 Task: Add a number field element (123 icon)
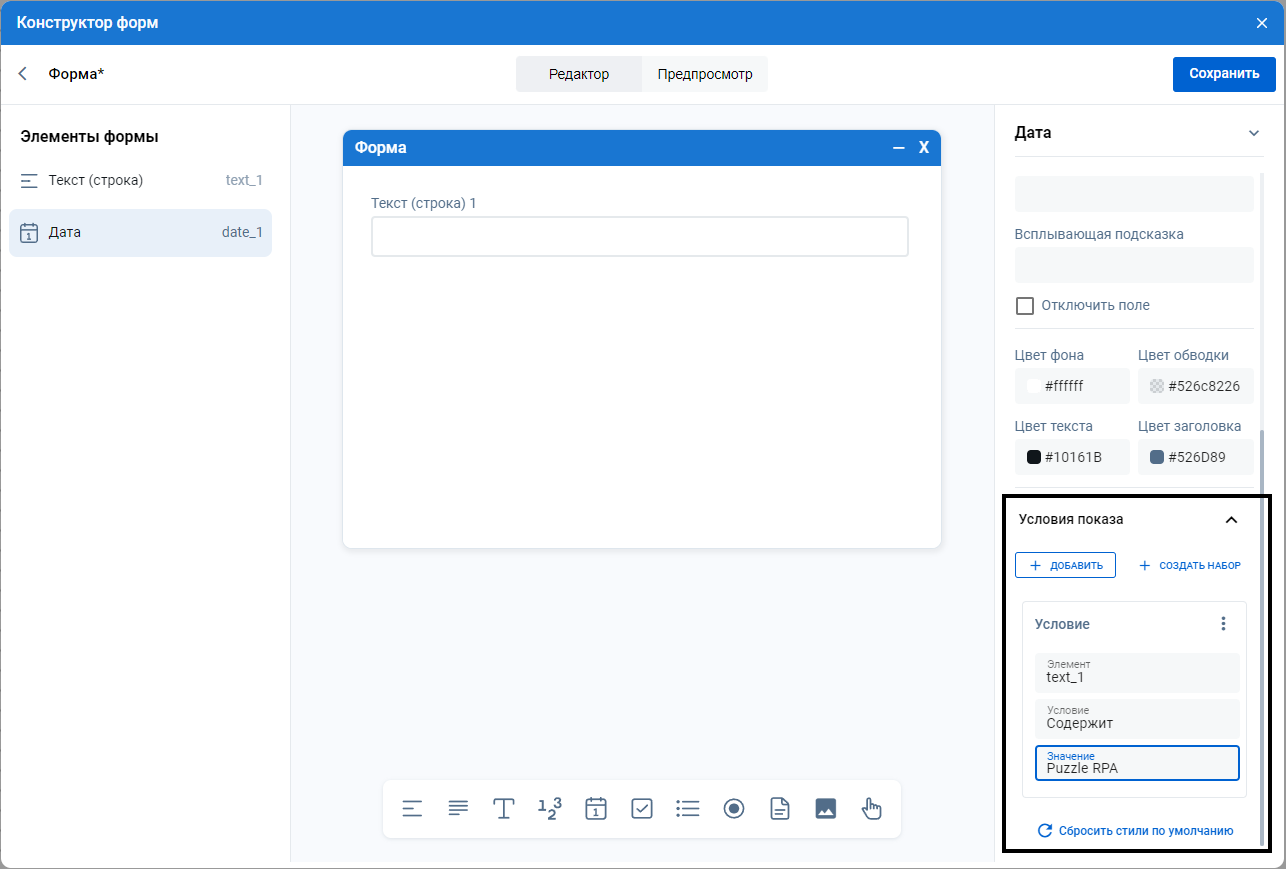click(550, 808)
